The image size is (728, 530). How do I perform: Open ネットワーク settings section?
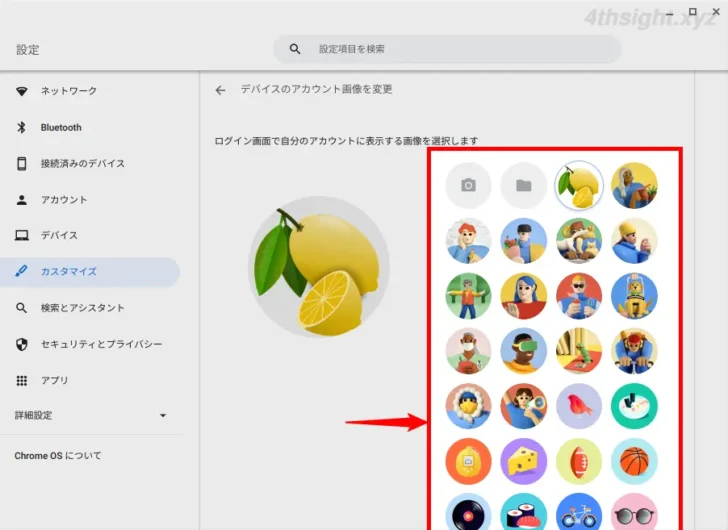pos(91,91)
